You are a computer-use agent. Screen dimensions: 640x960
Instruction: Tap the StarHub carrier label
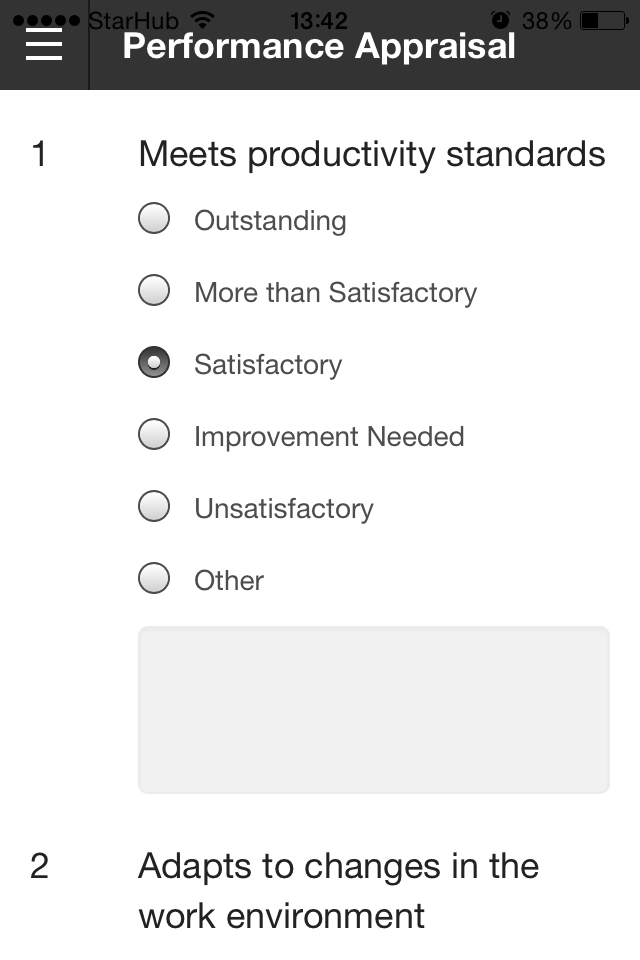(x=134, y=21)
